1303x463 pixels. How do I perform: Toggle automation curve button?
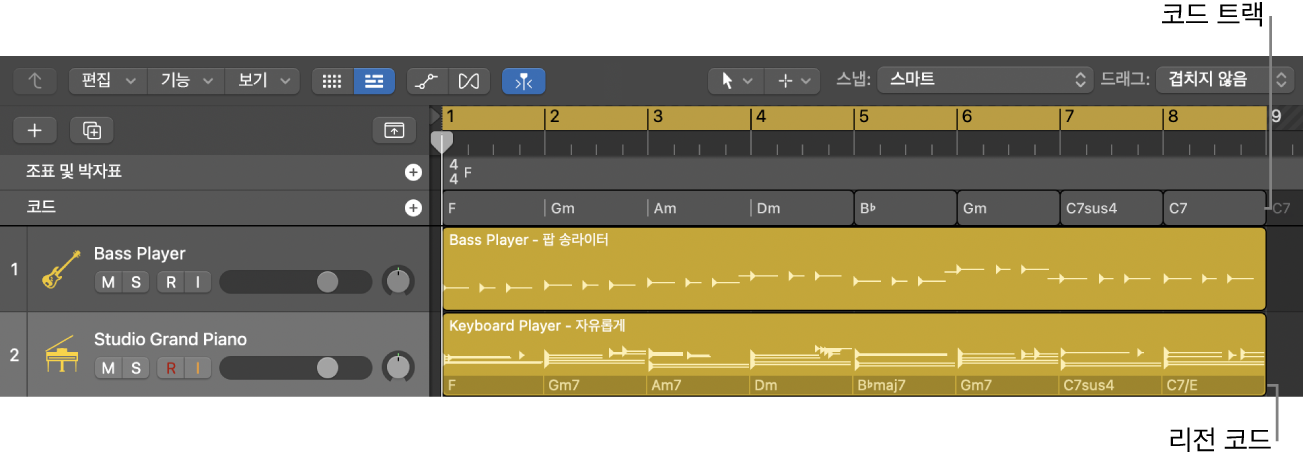coord(427,81)
